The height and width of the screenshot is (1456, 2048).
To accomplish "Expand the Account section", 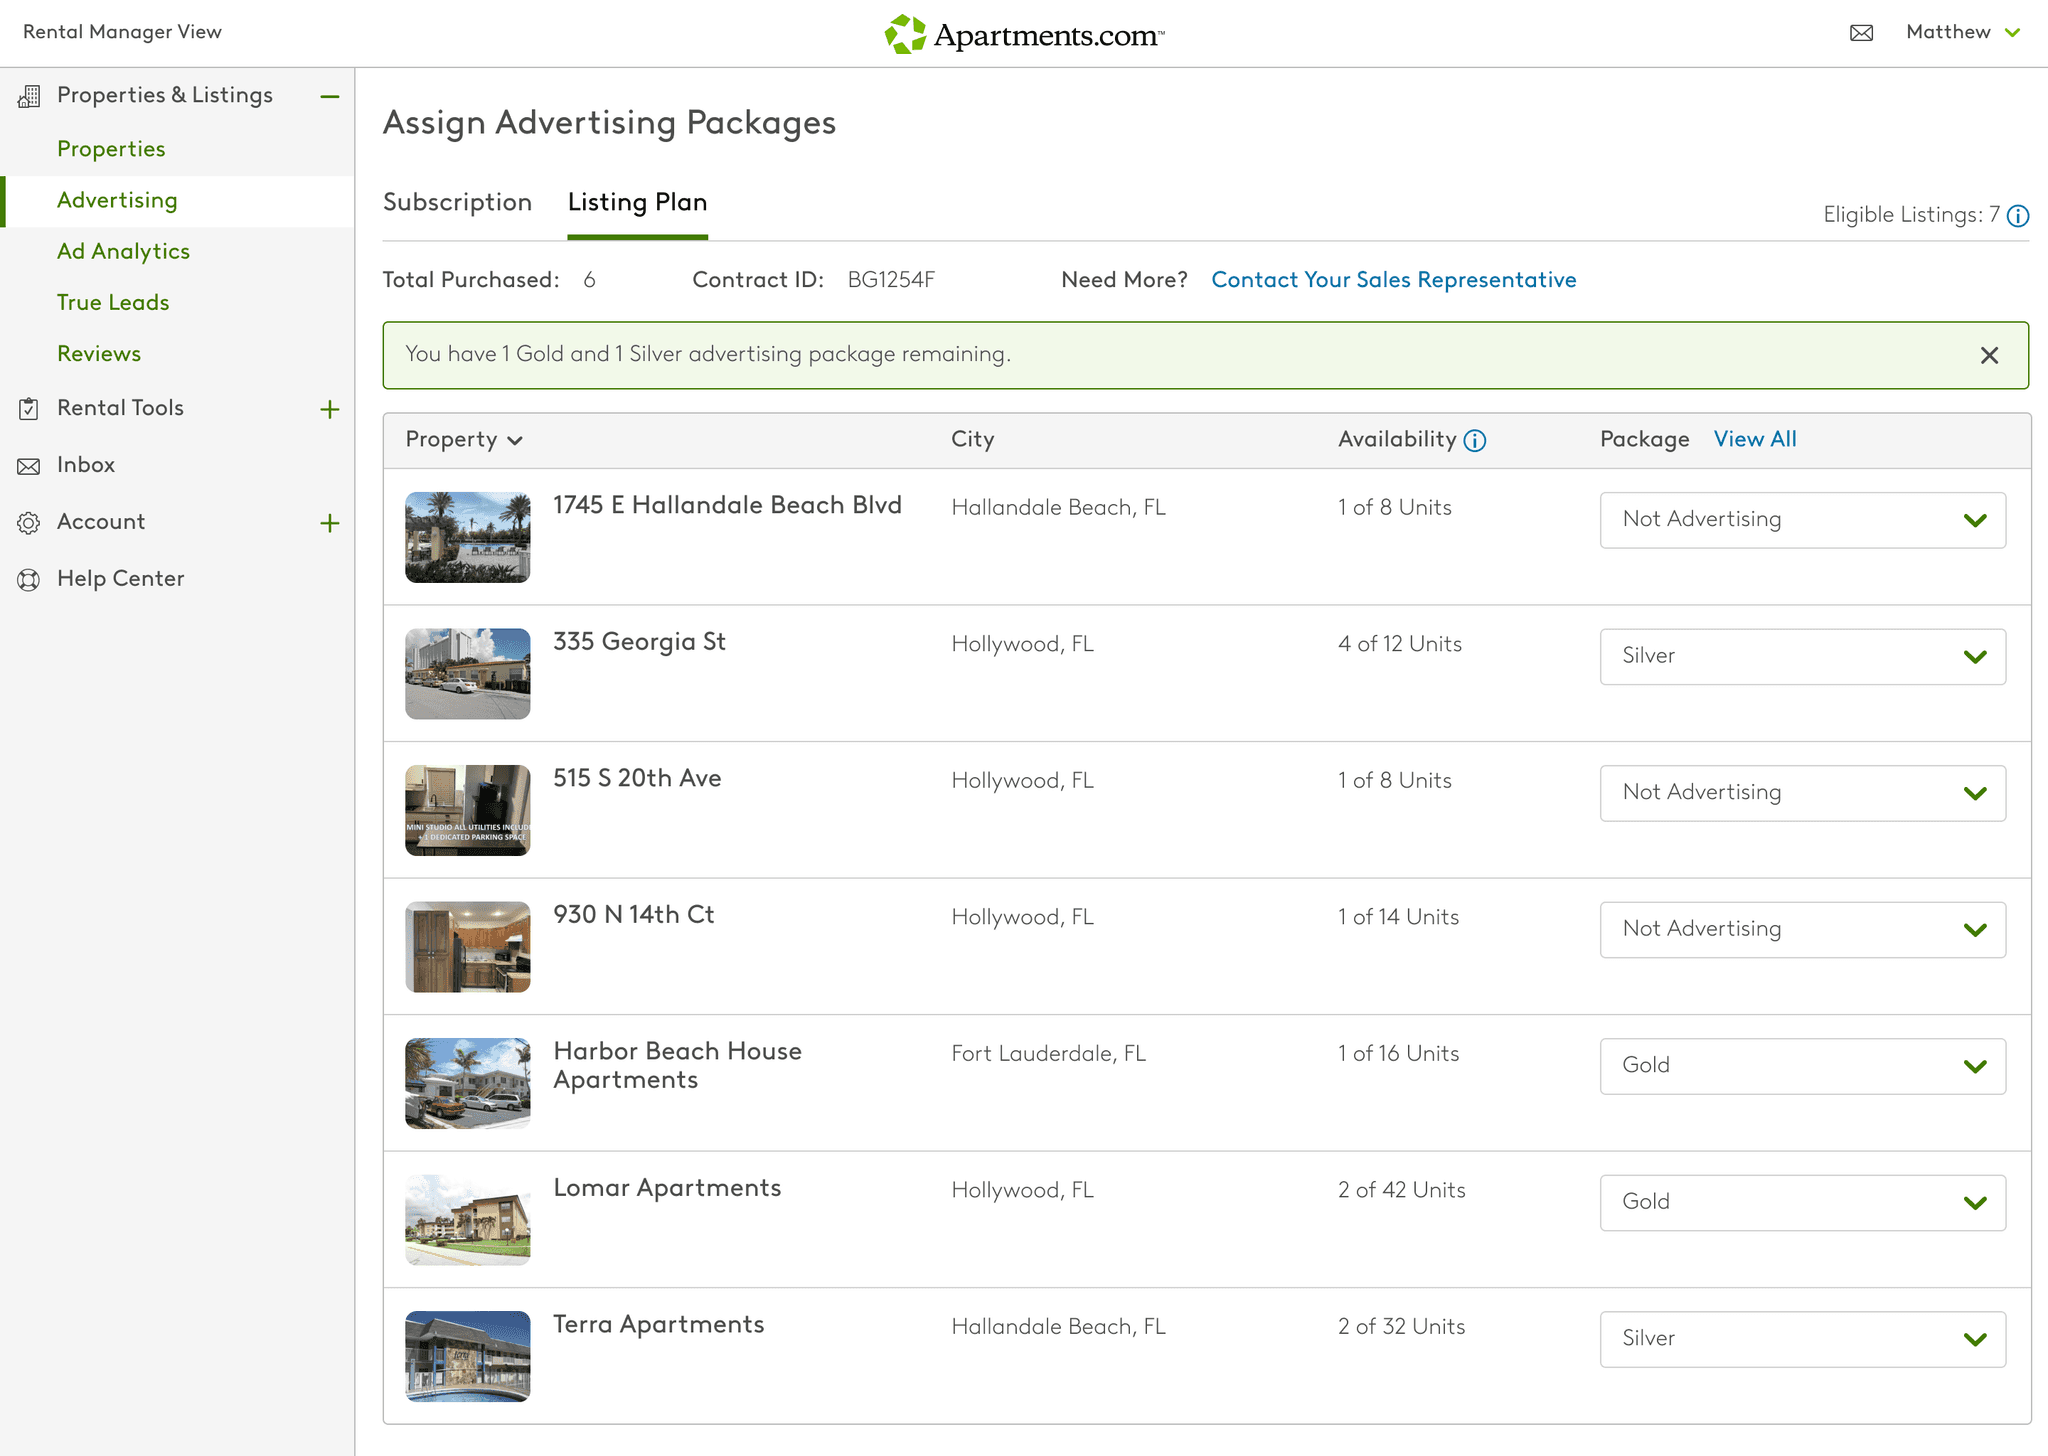I will tap(330, 523).
